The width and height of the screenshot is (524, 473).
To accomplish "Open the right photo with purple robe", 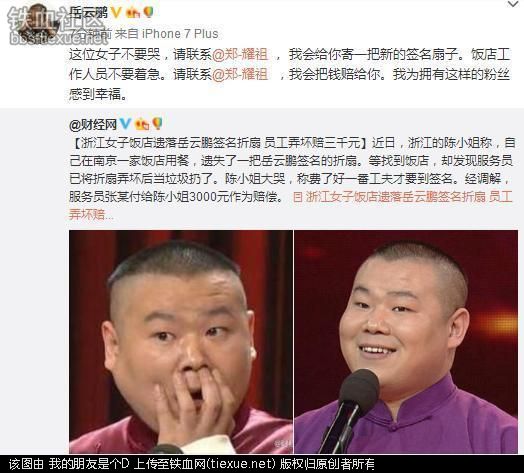I will [x=406, y=342].
